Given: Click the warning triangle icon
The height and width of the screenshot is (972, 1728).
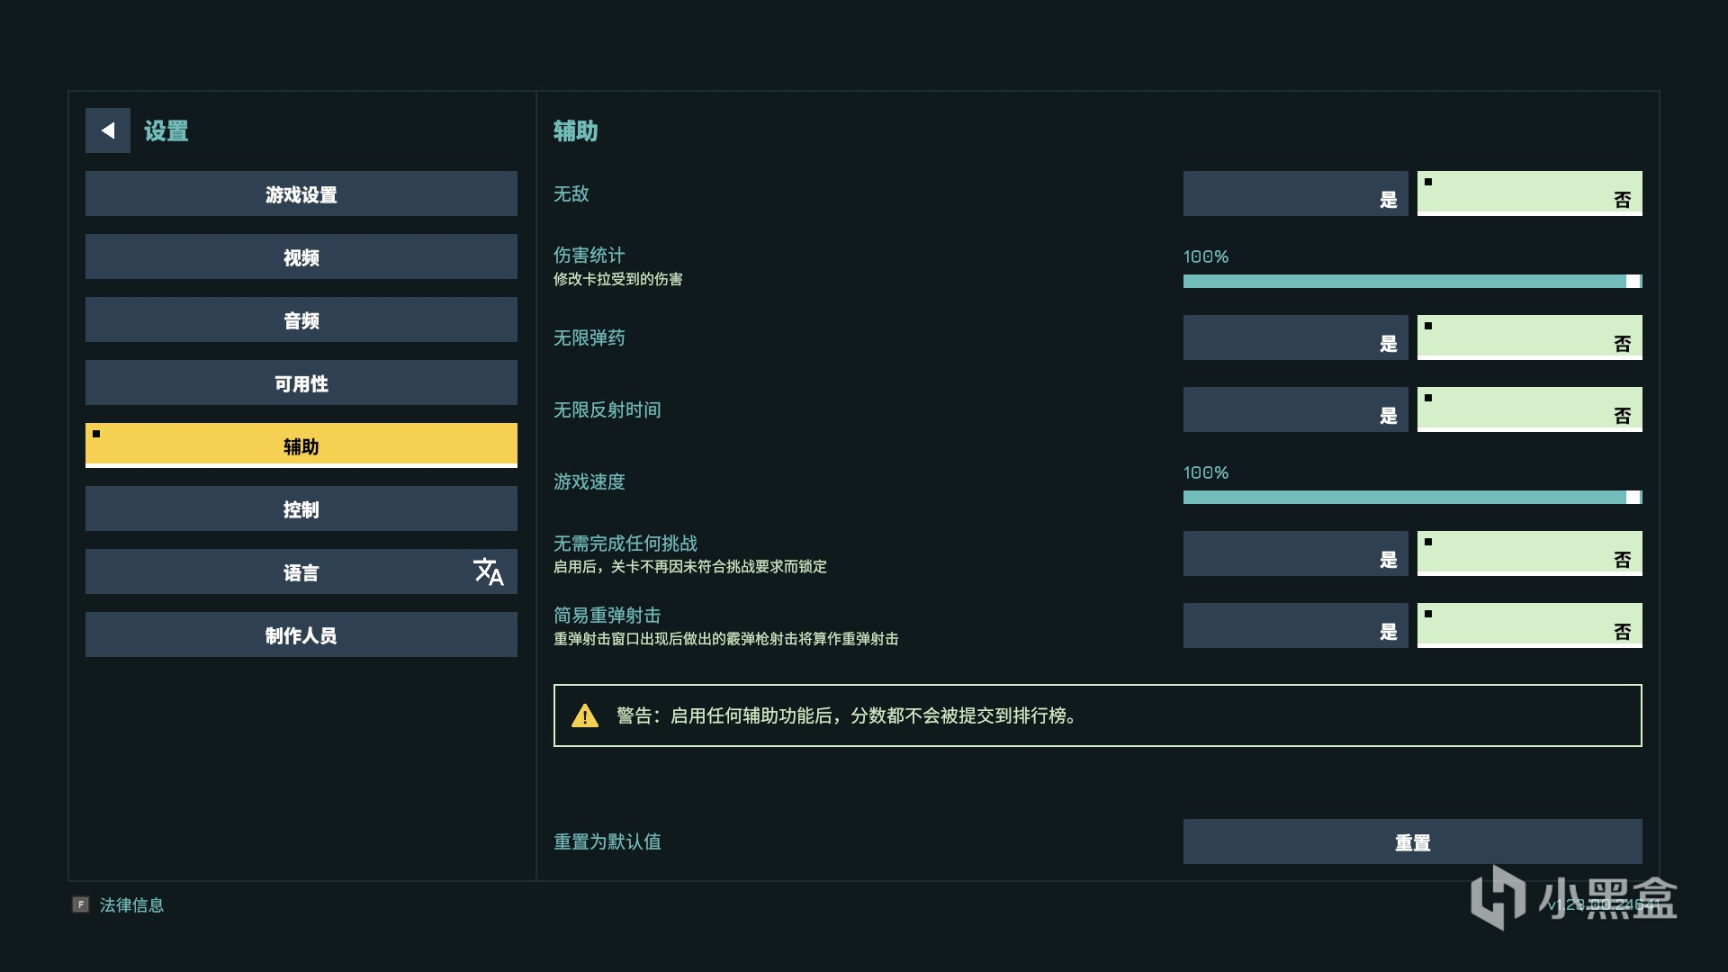Looking at the screenshot, I should click(585, 716).
